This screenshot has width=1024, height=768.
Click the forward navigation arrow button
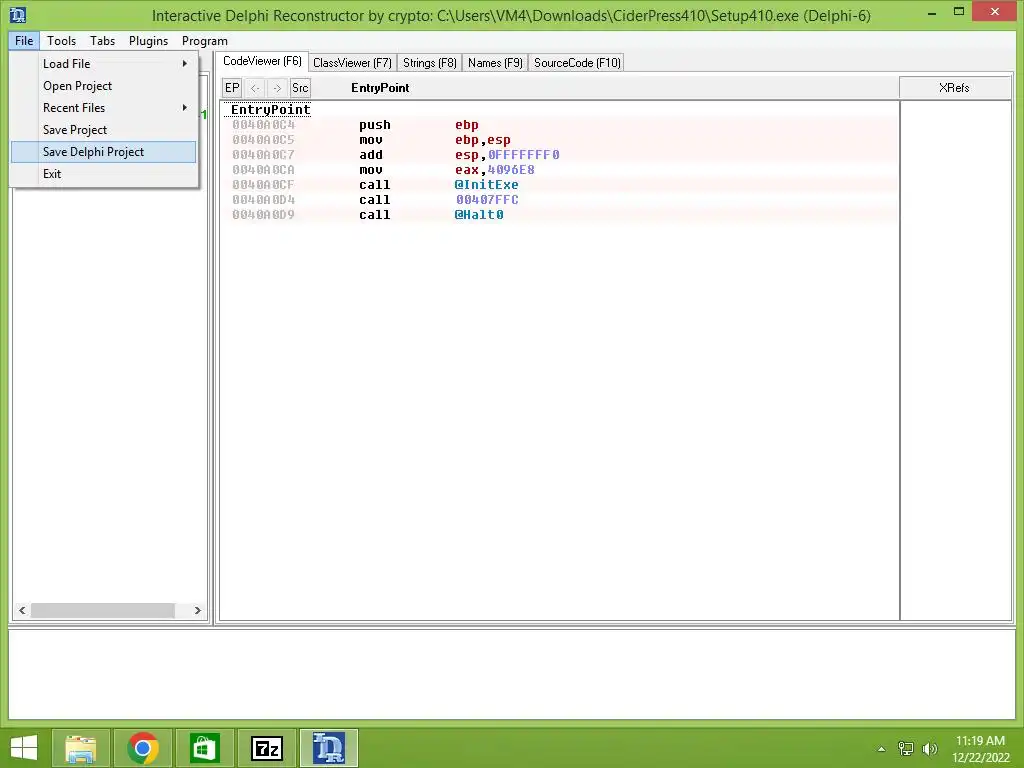[x=278, y=88]
